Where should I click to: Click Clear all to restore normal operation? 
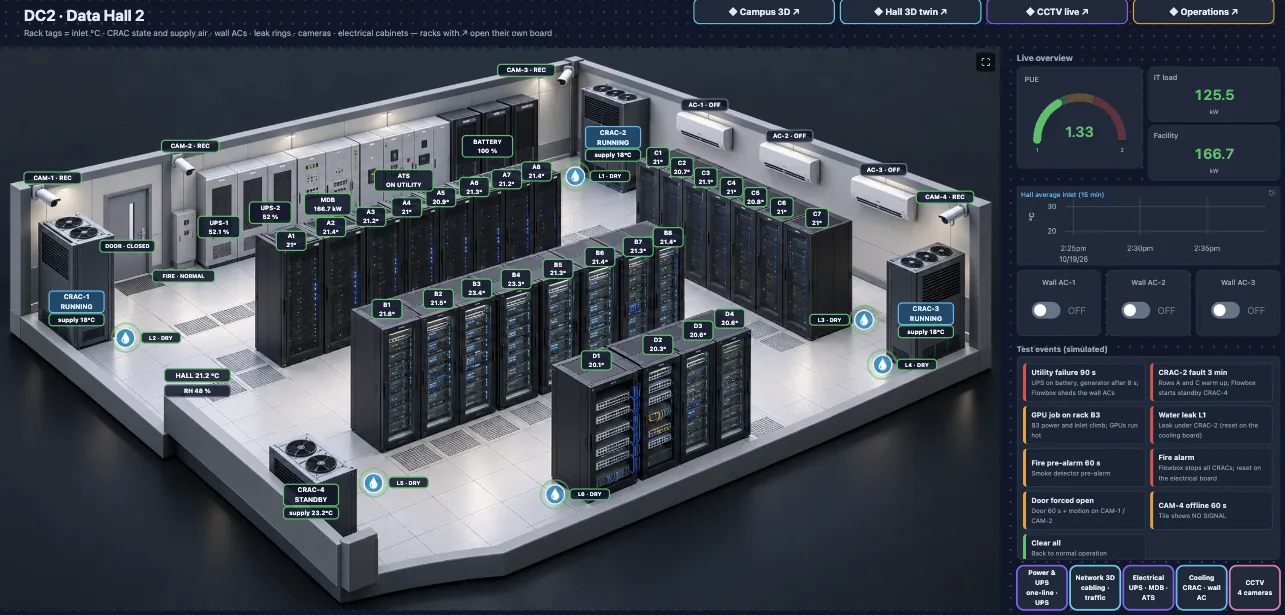pyautogui.click(x=1083, y=547)
